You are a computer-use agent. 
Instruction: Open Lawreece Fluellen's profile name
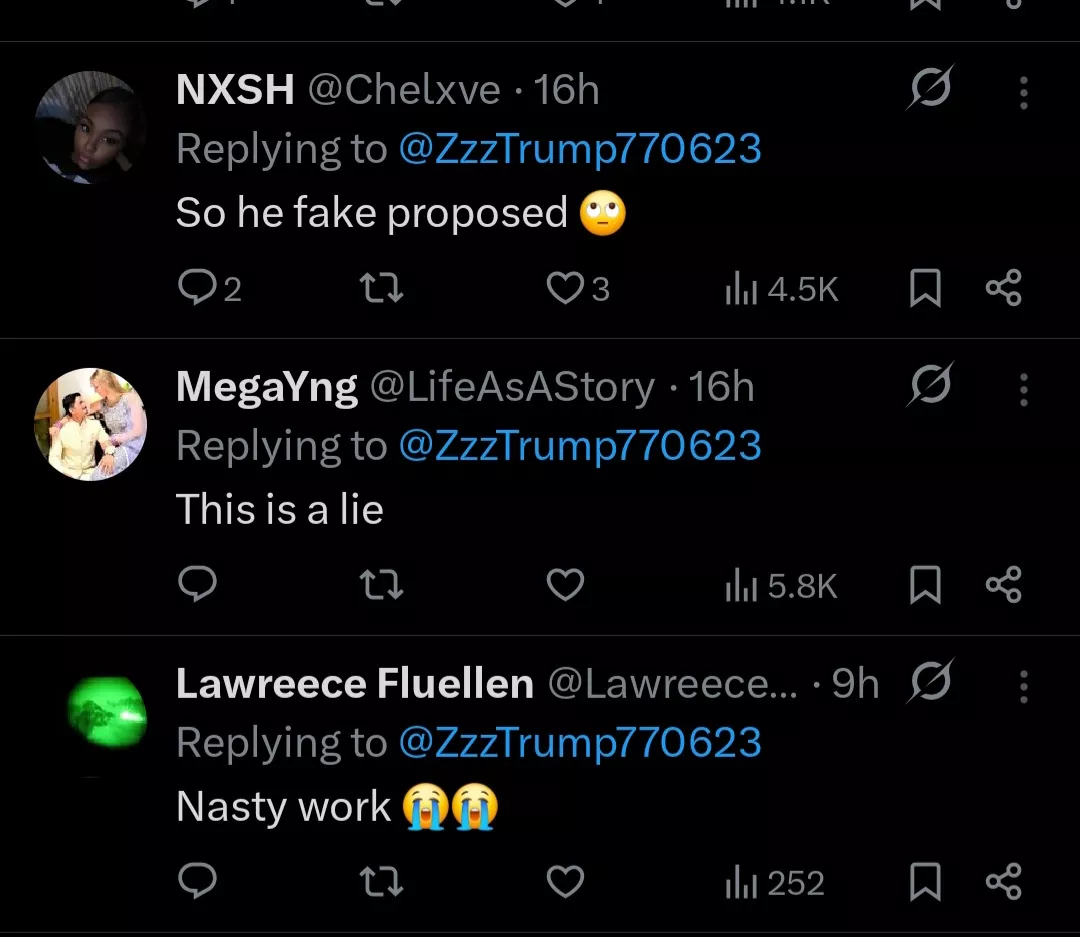pyautogui.click(x=354, y=684)
